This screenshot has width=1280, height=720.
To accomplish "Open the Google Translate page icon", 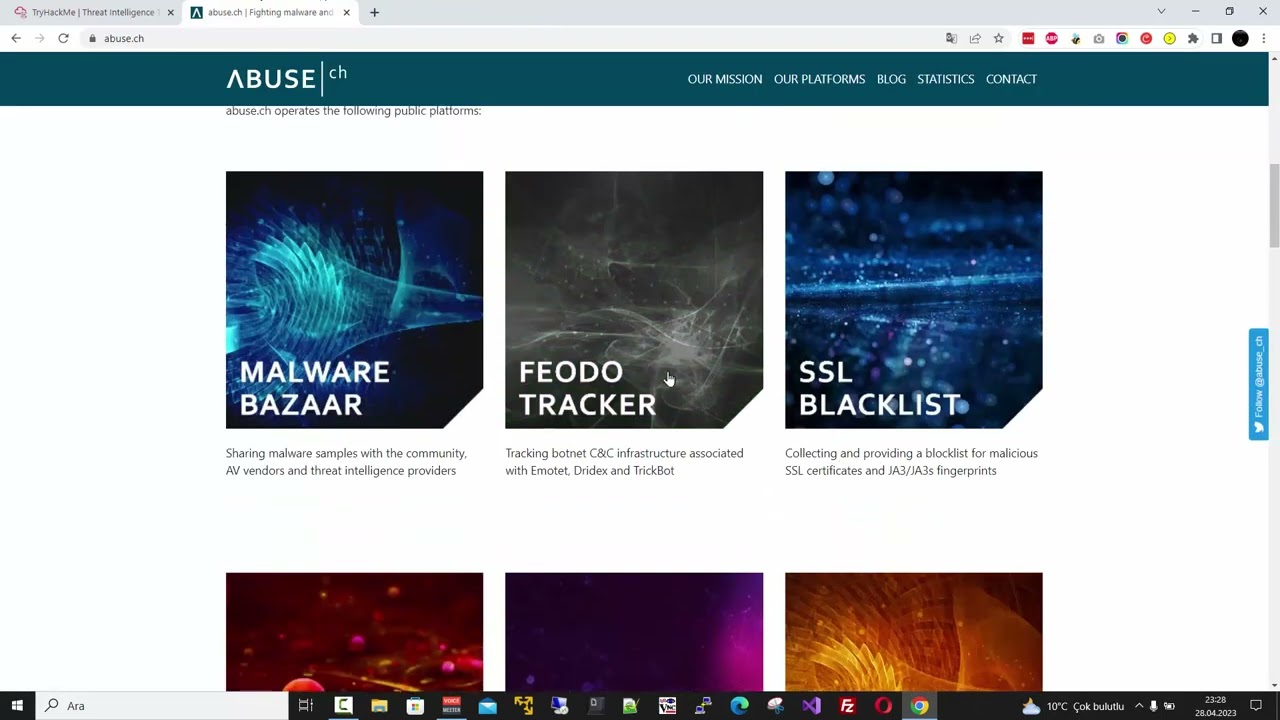I will pyautogui.click(x=951, y=38).
